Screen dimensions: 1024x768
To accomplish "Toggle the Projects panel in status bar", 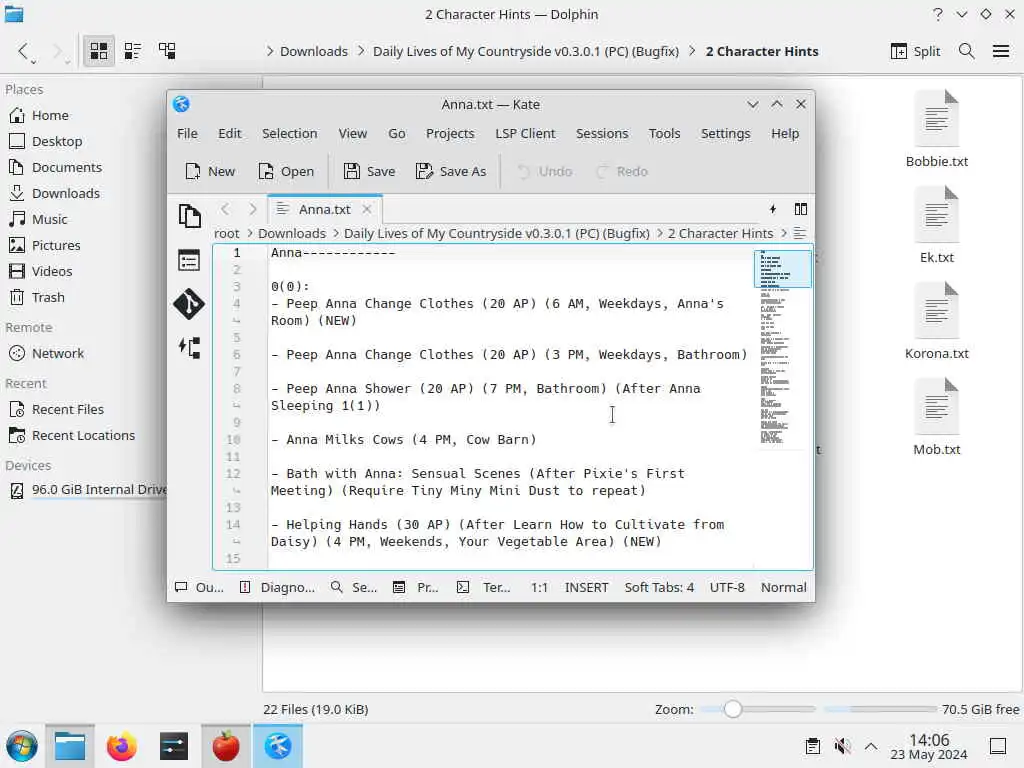I will click(x=415, y=587).
